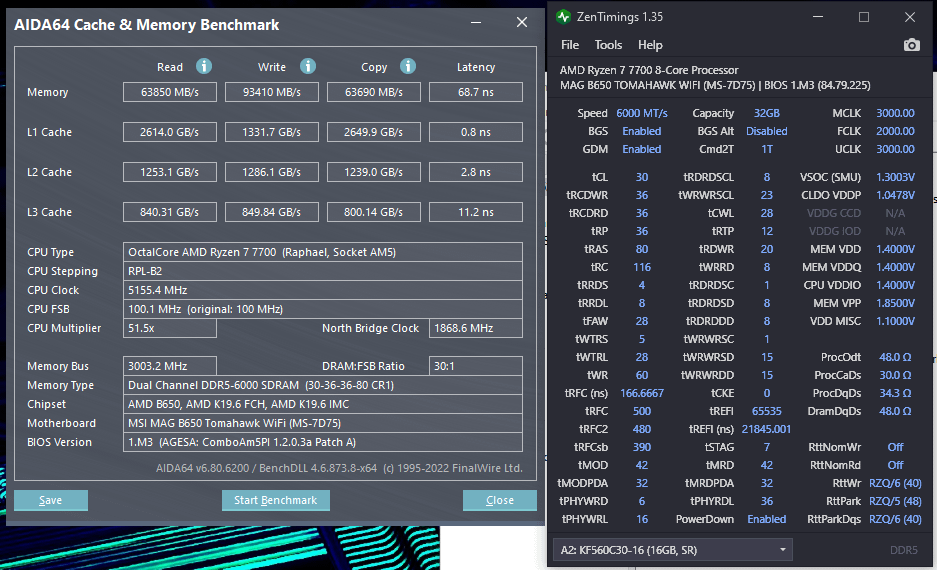Click the ProcOdt value 48.0 Ω
Viewport: 937px width, 570px height.
895,357
